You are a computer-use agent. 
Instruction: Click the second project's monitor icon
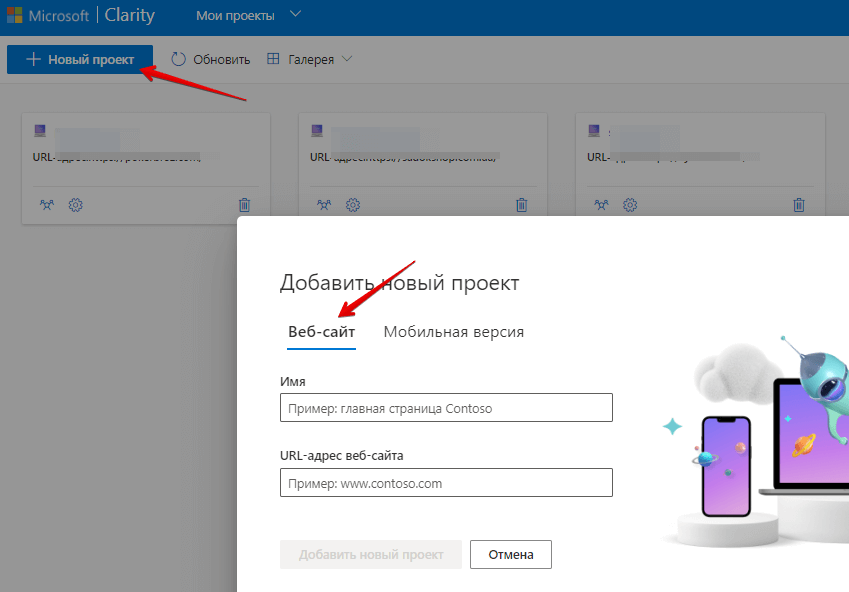(317, 131)
